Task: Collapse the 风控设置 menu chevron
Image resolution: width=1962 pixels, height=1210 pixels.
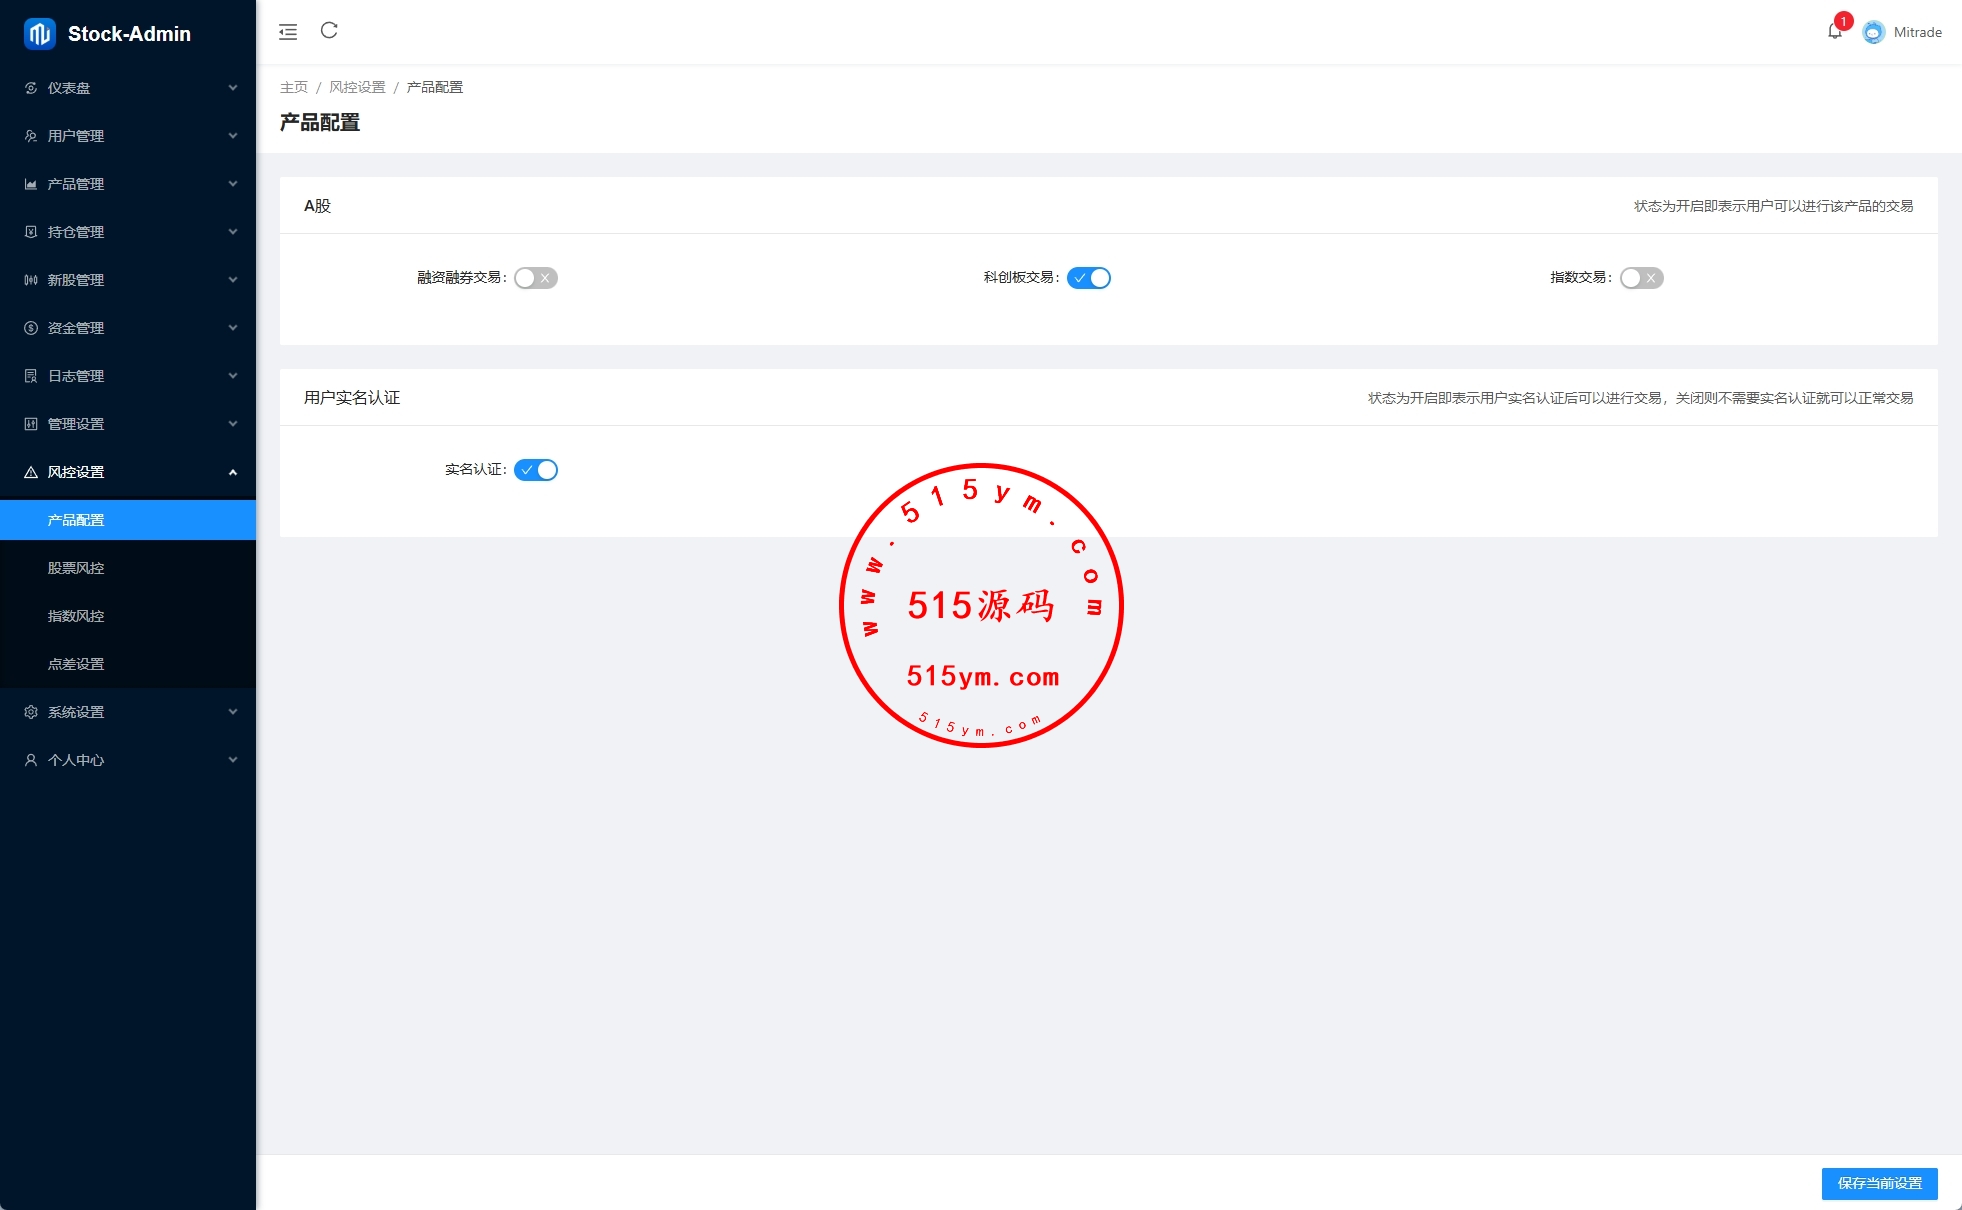Action: tap(233, 472)
